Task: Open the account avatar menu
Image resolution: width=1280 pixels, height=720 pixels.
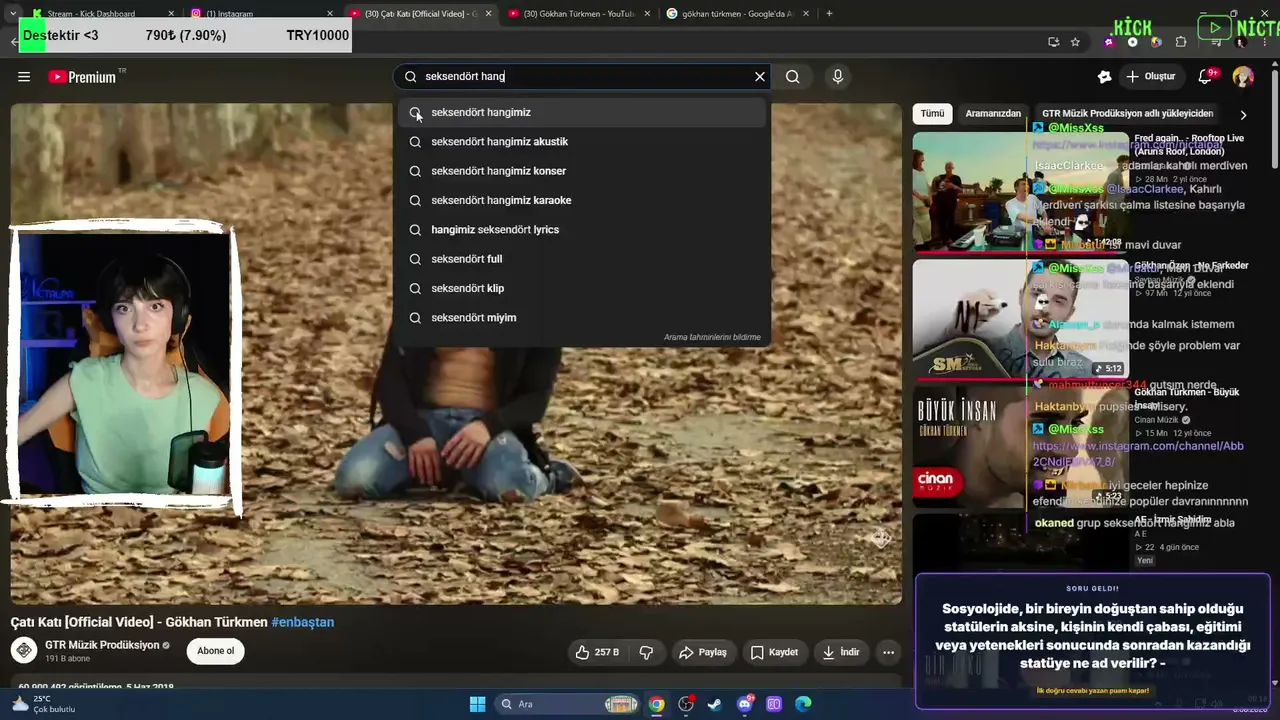Action: coord(1243,77)
